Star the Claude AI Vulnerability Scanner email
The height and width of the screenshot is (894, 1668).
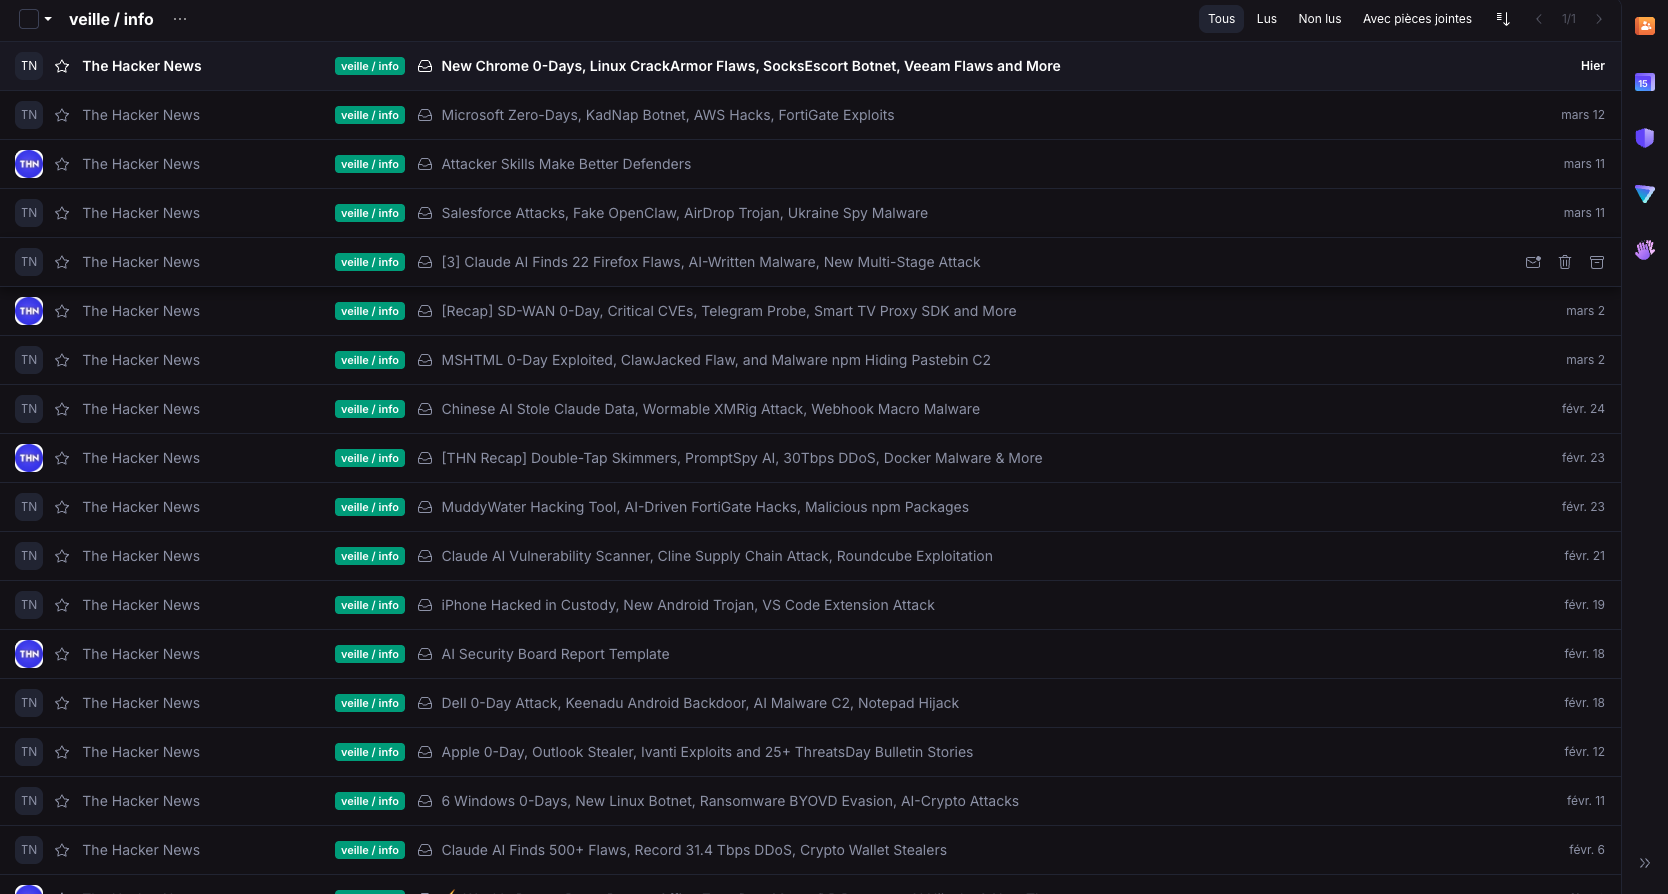pyautogui.click(x=62, y=556)
